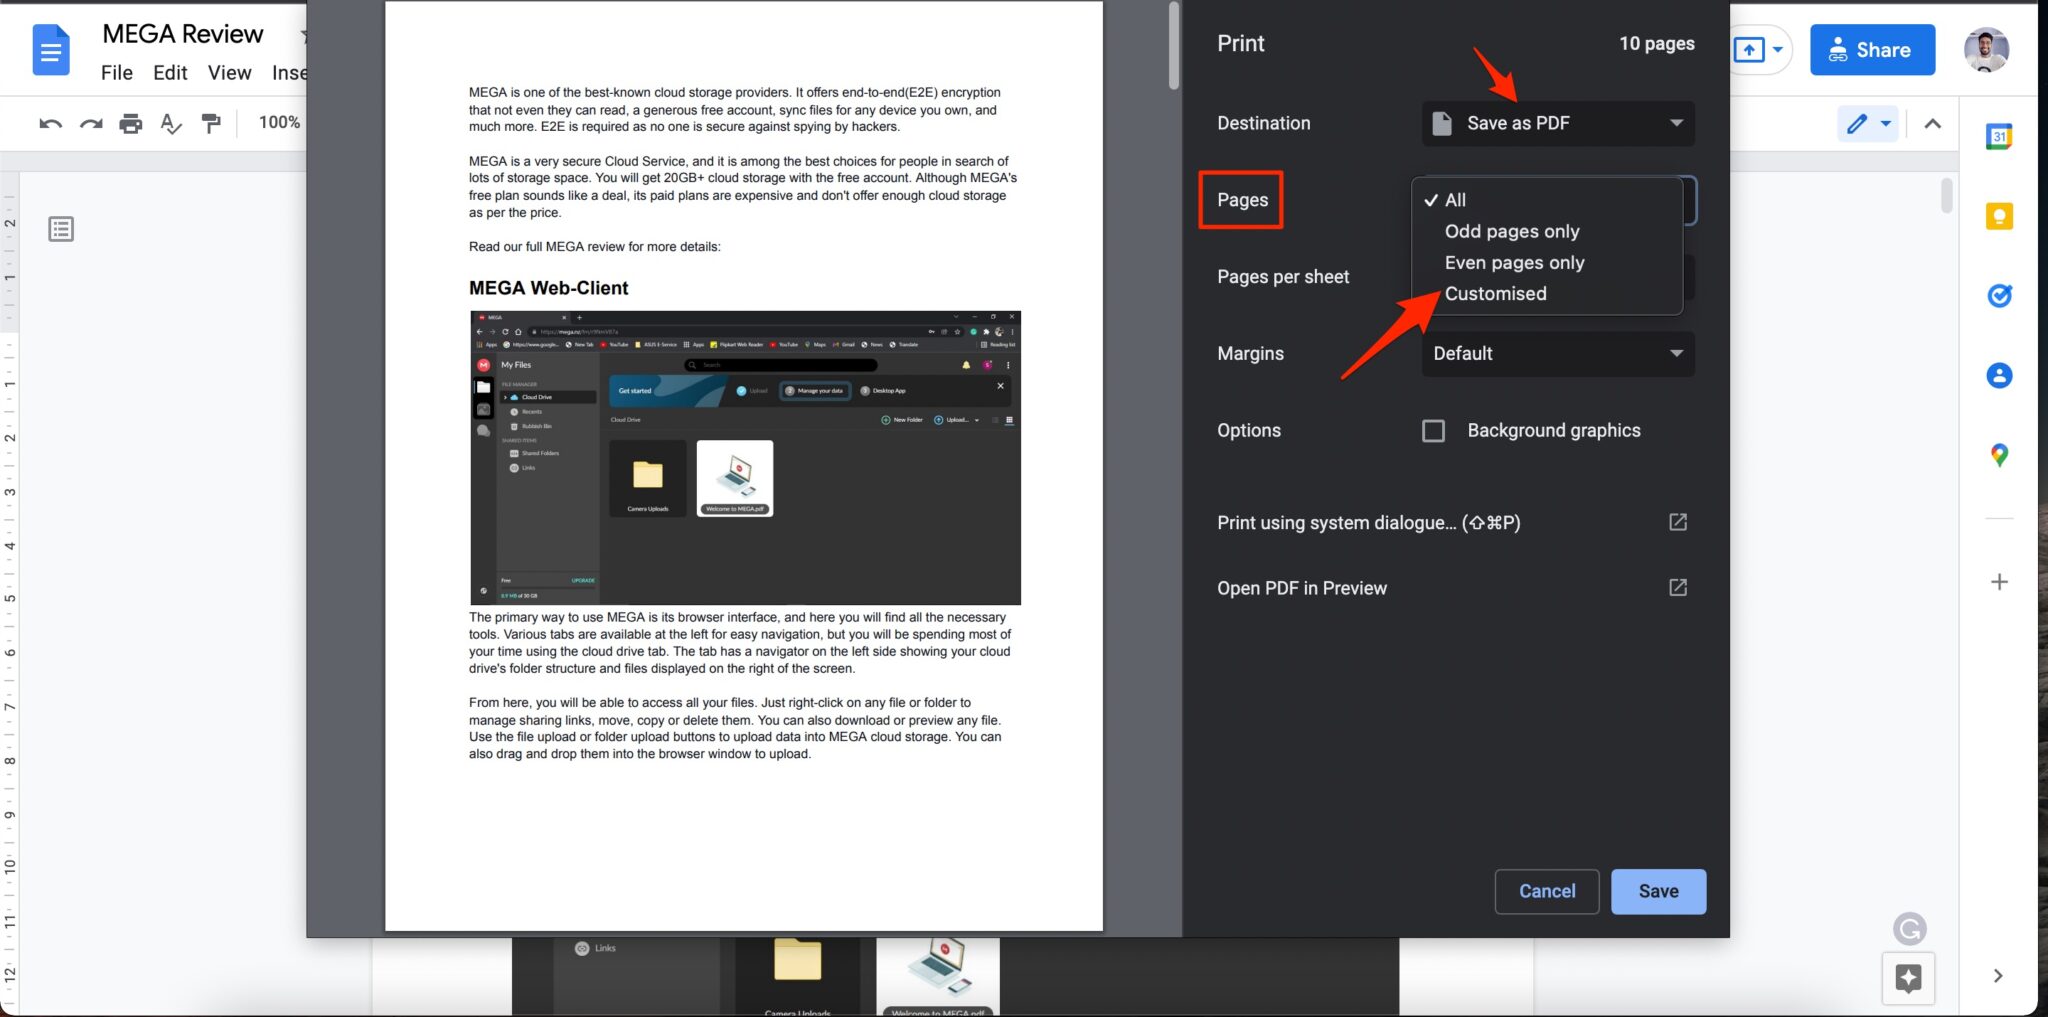The width and height of the screenshot is (2048, 1017).
Task: Click the print icon in toolbar
Action: tap(131, 123)
